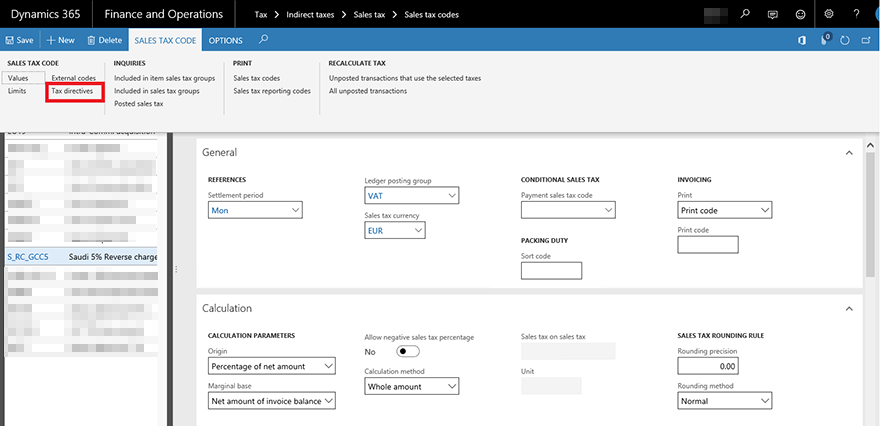Click the vertical scrollbar of the form
Viewport: 880px width, 426px height.
(870, 213)
